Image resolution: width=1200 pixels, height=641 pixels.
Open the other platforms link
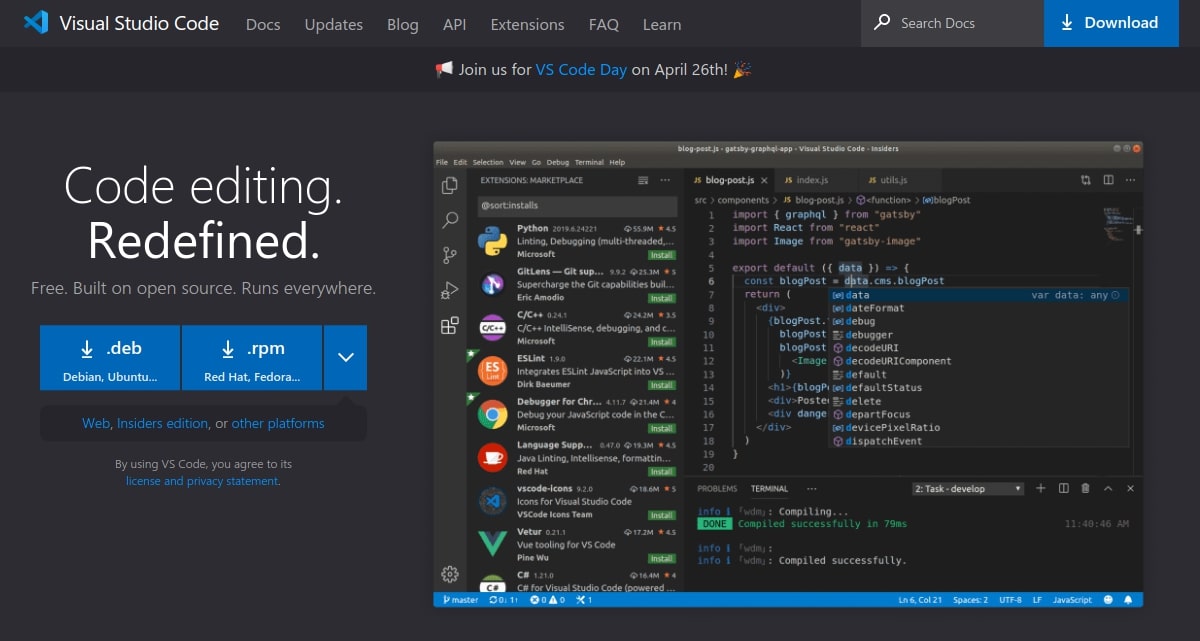click(x=278, y=423)
